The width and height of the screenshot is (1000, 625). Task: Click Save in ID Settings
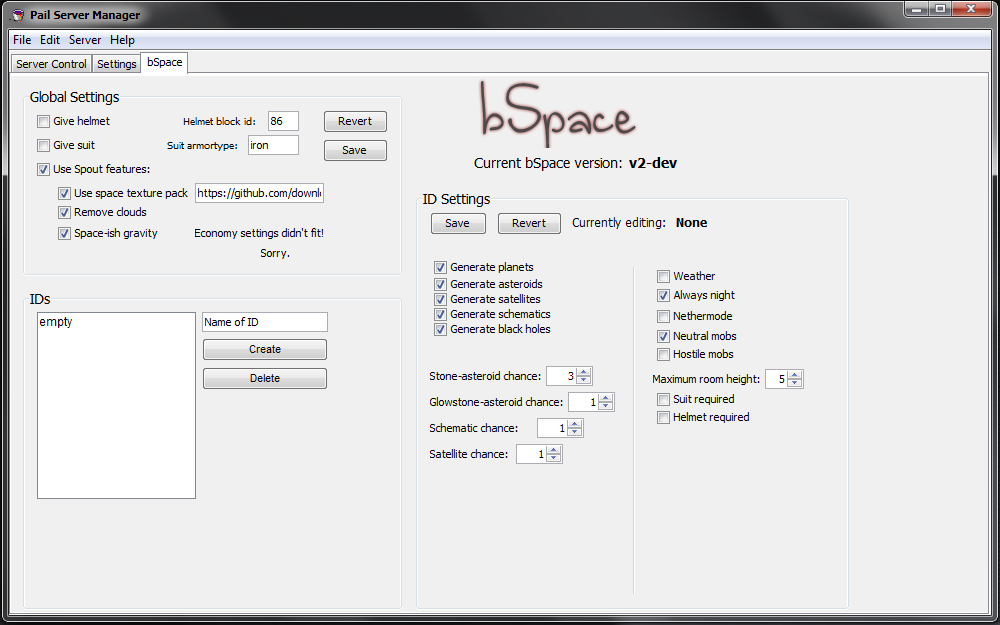[x=458, y=223]
